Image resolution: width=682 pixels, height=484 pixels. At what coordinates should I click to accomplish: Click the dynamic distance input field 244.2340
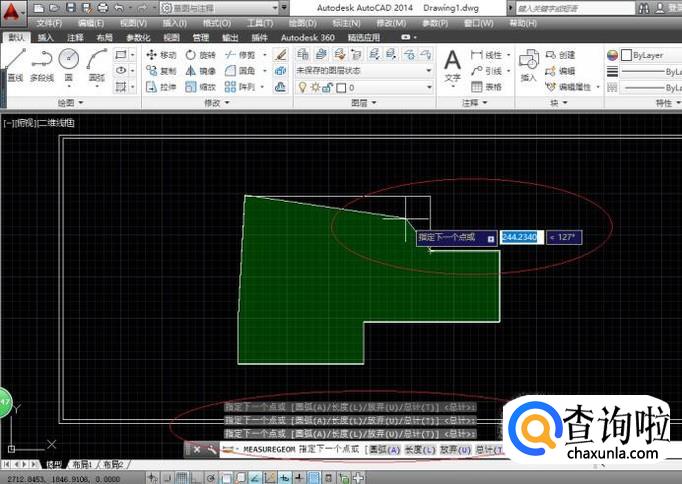pos(520,237)
